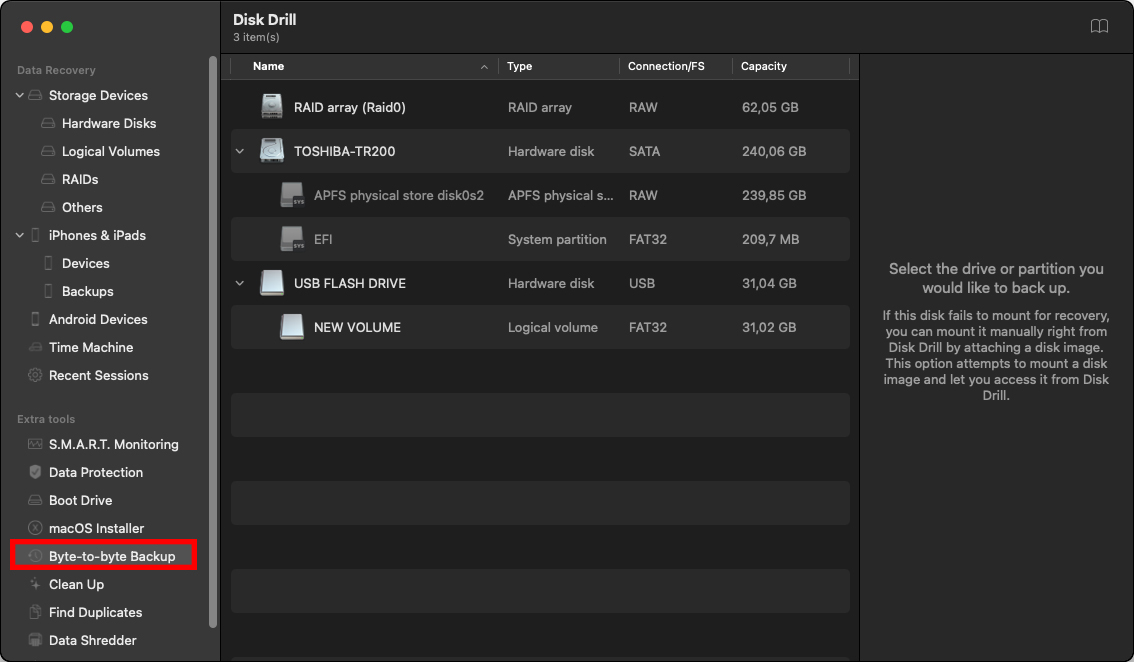Click the USB FLASH DRIVE icon
The width and height of the screenshot is (1134, 662).
pos(272,284)
